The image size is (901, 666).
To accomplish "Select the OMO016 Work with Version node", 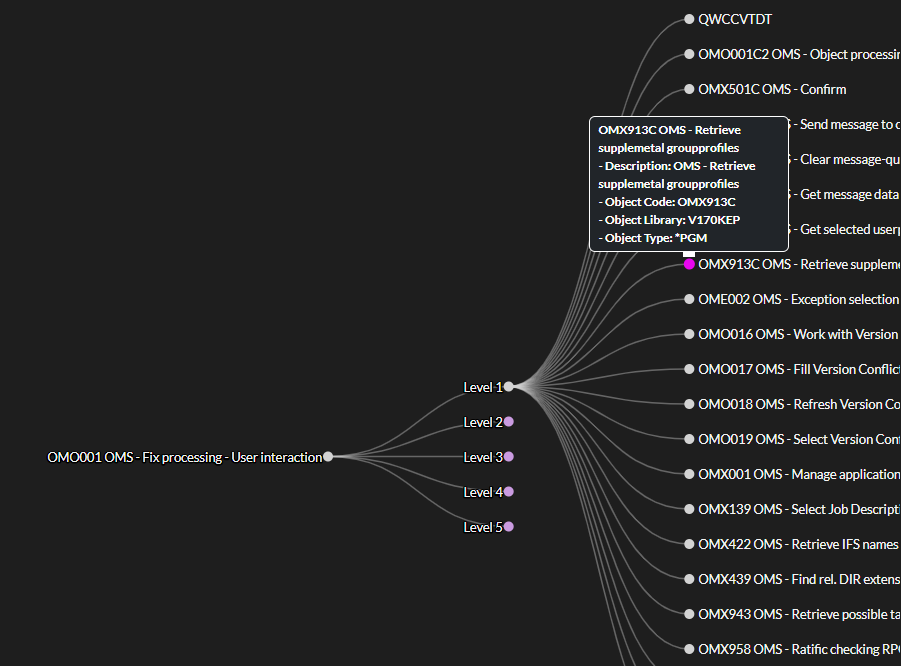I will [689, 334].
